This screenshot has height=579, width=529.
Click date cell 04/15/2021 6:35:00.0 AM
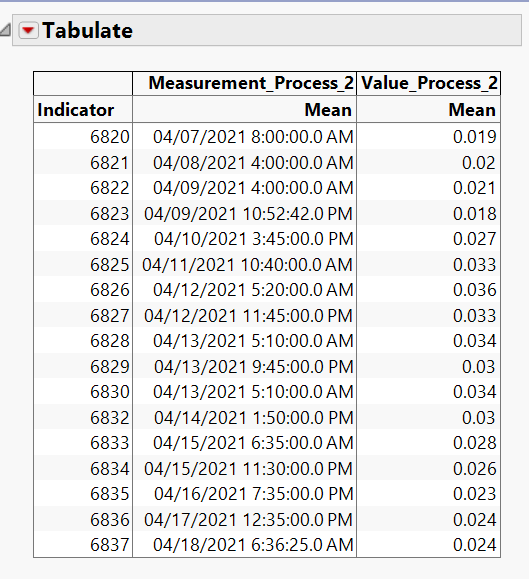253,443
